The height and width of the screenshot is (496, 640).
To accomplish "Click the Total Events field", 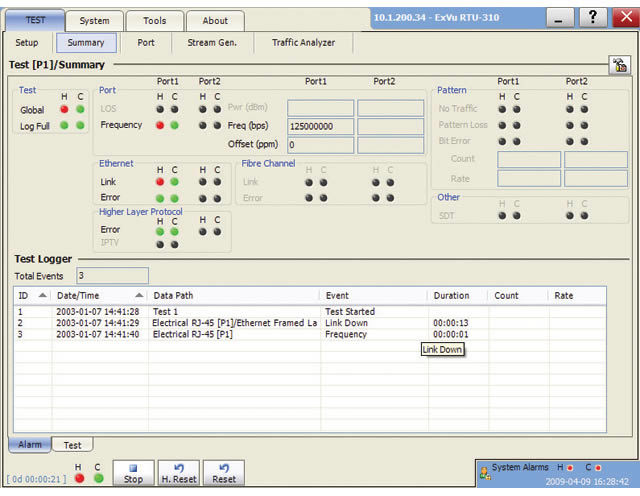I will click(x=112, y=276).
